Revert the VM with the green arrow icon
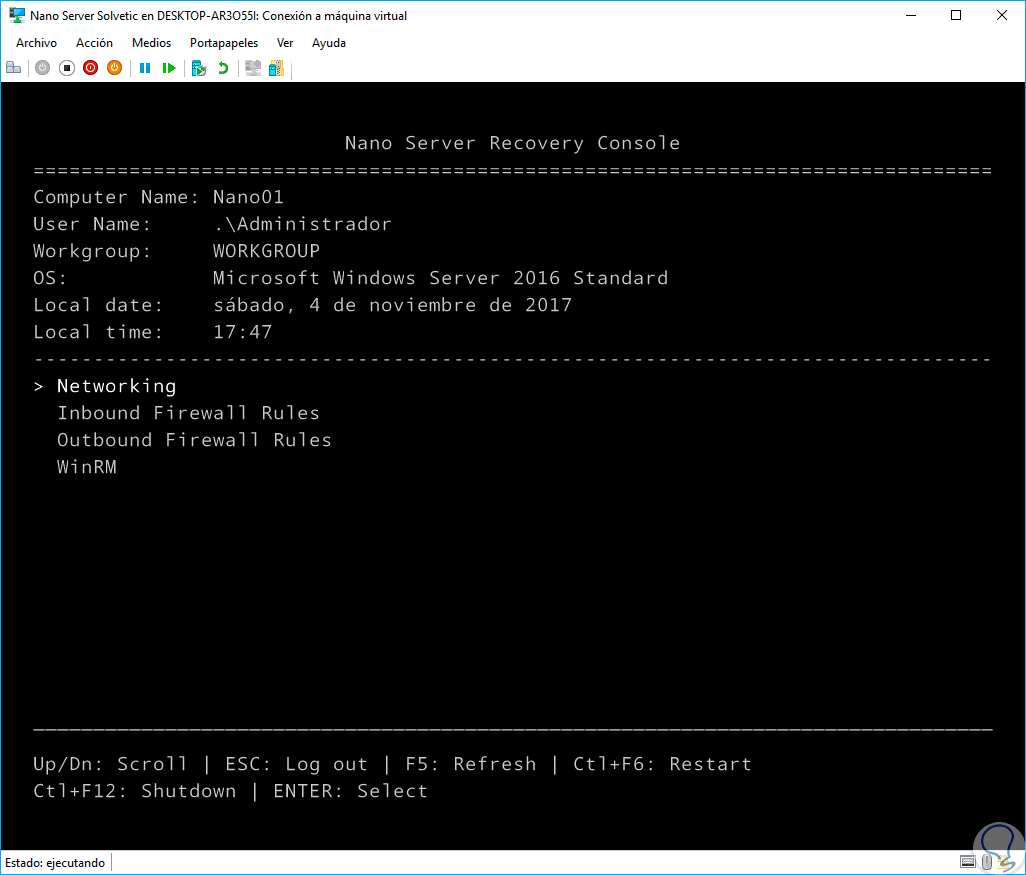Image resolution: width=1026 pixels, height=875 pixels. tap(223, 67)
